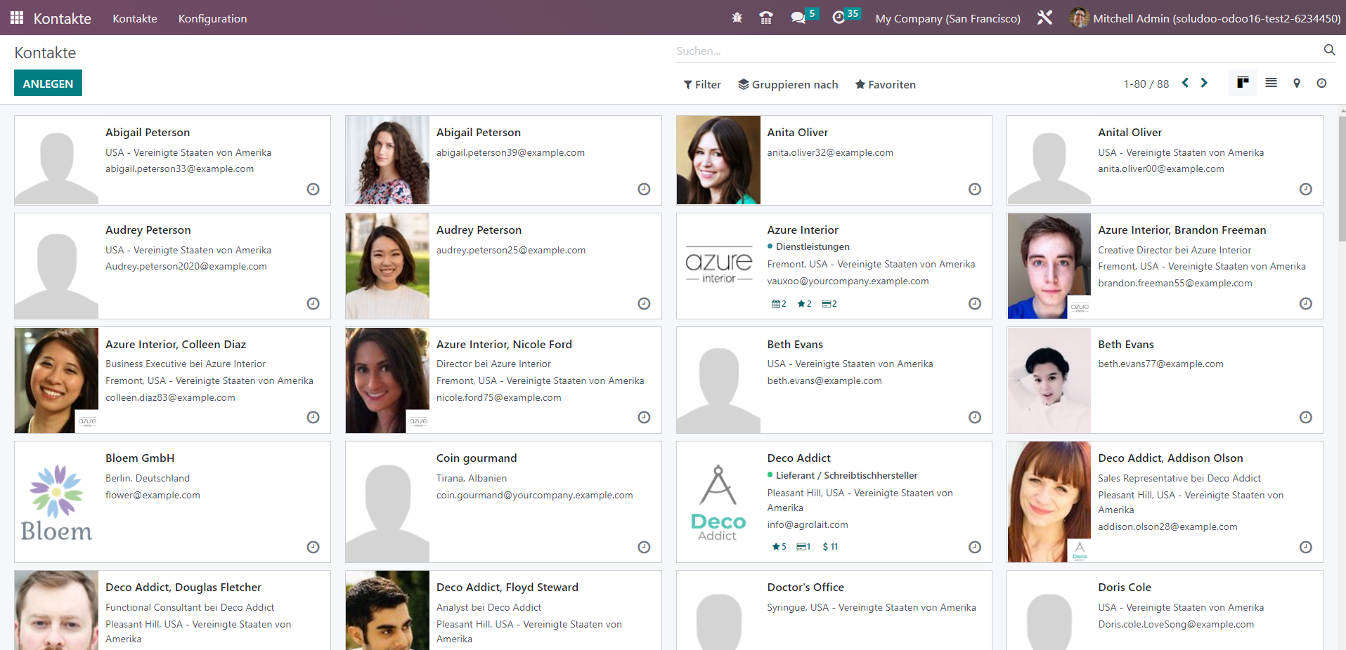1346x650 pixels.
Task: Open the Kontakte menu item
Action: (133, 18)
